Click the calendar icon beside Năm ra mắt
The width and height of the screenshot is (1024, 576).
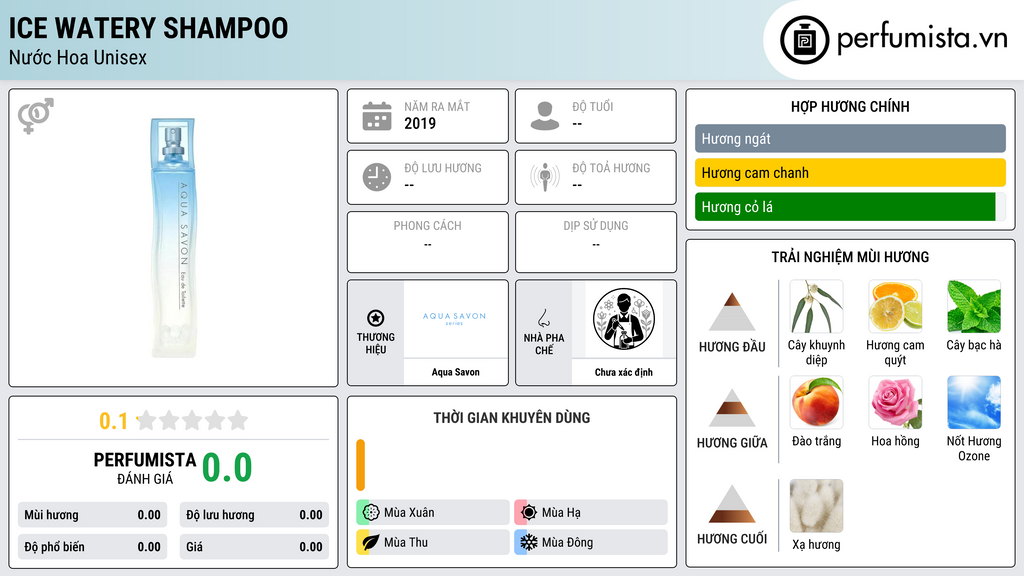377,116
